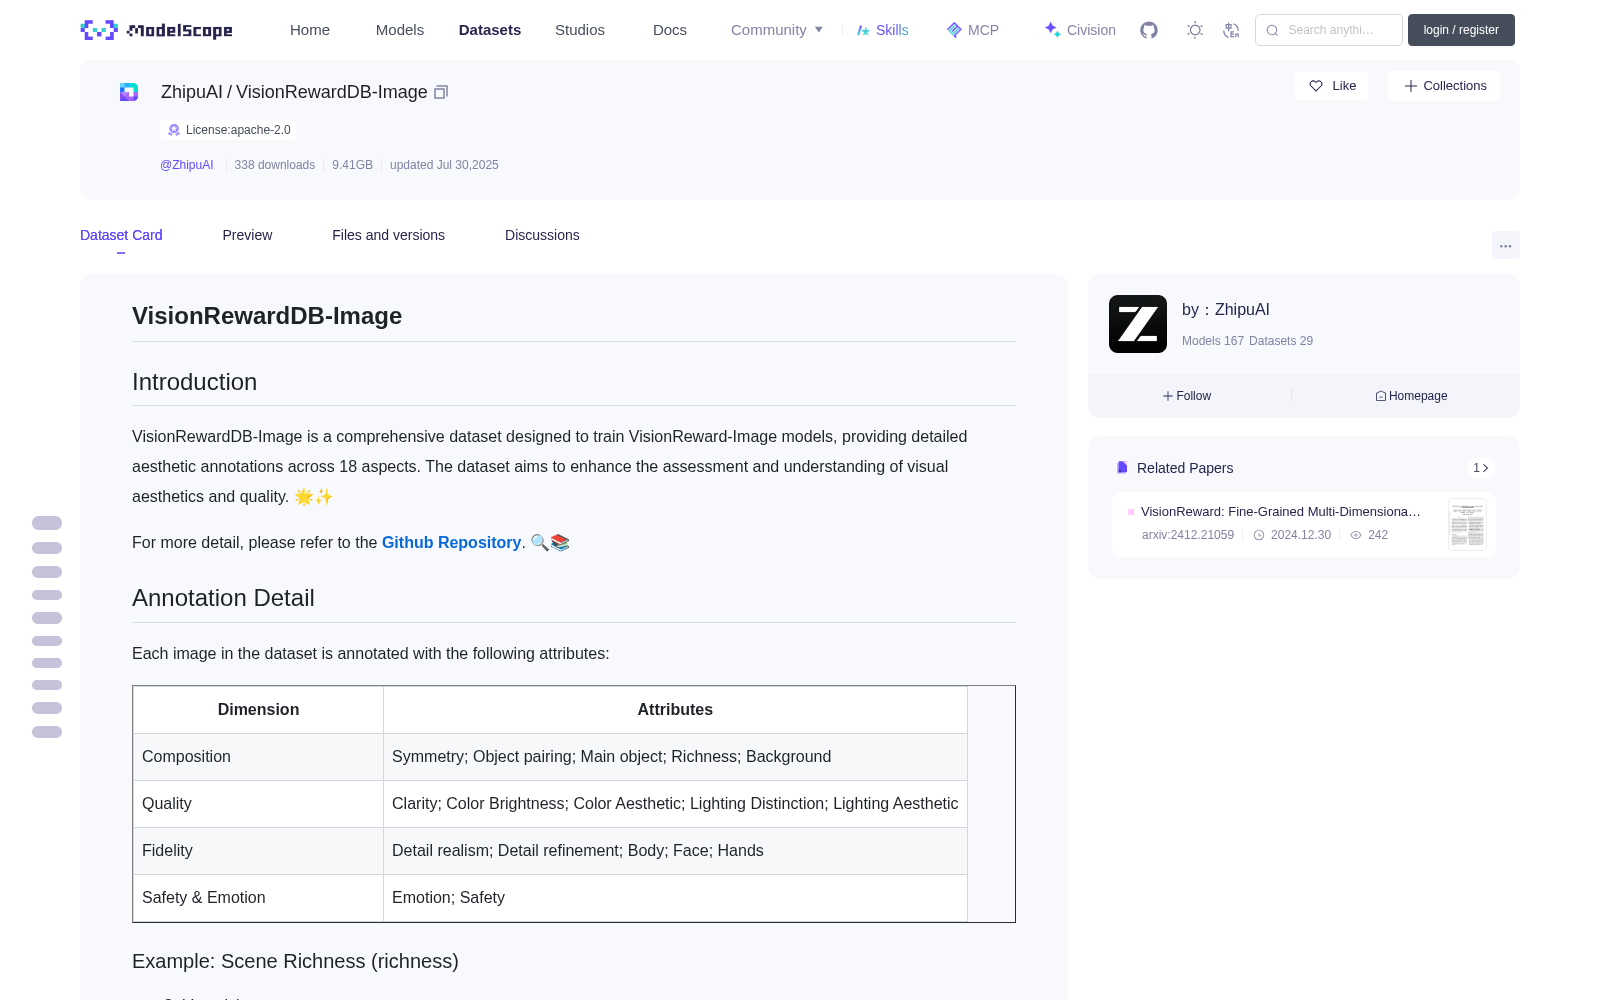Add dataset to Collections
1600x1000 pixels.
(1444, 86)
